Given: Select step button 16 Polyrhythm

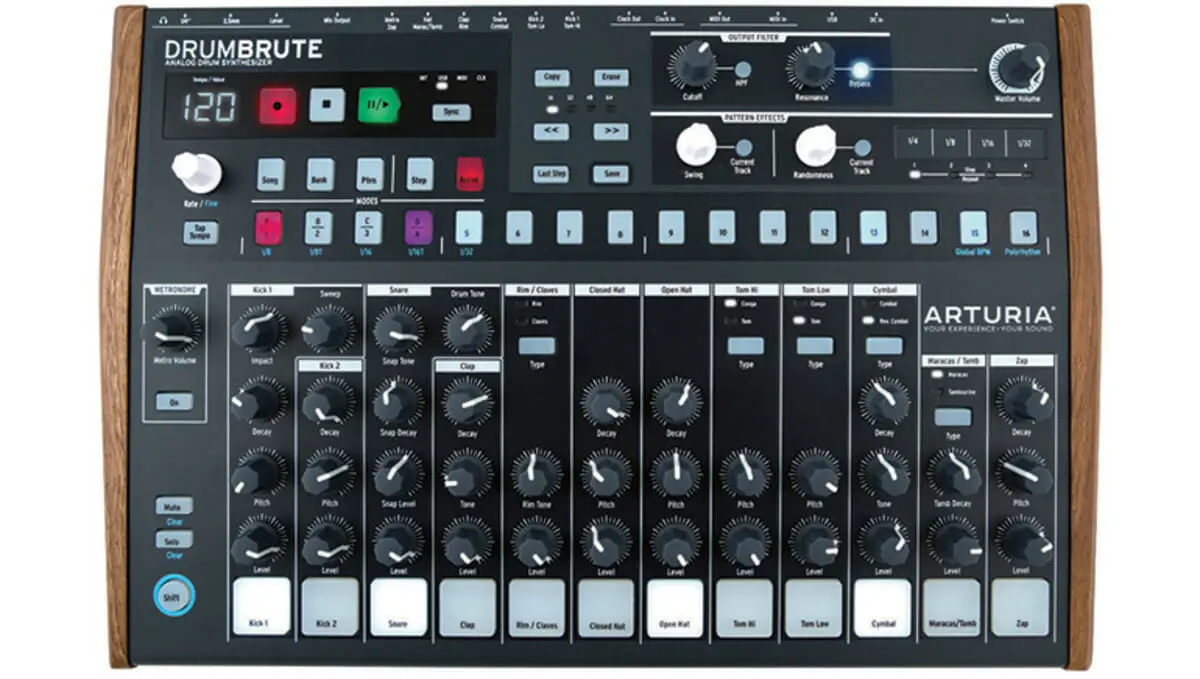Looking at the screenshot, I should click(x=1023, y=228).
